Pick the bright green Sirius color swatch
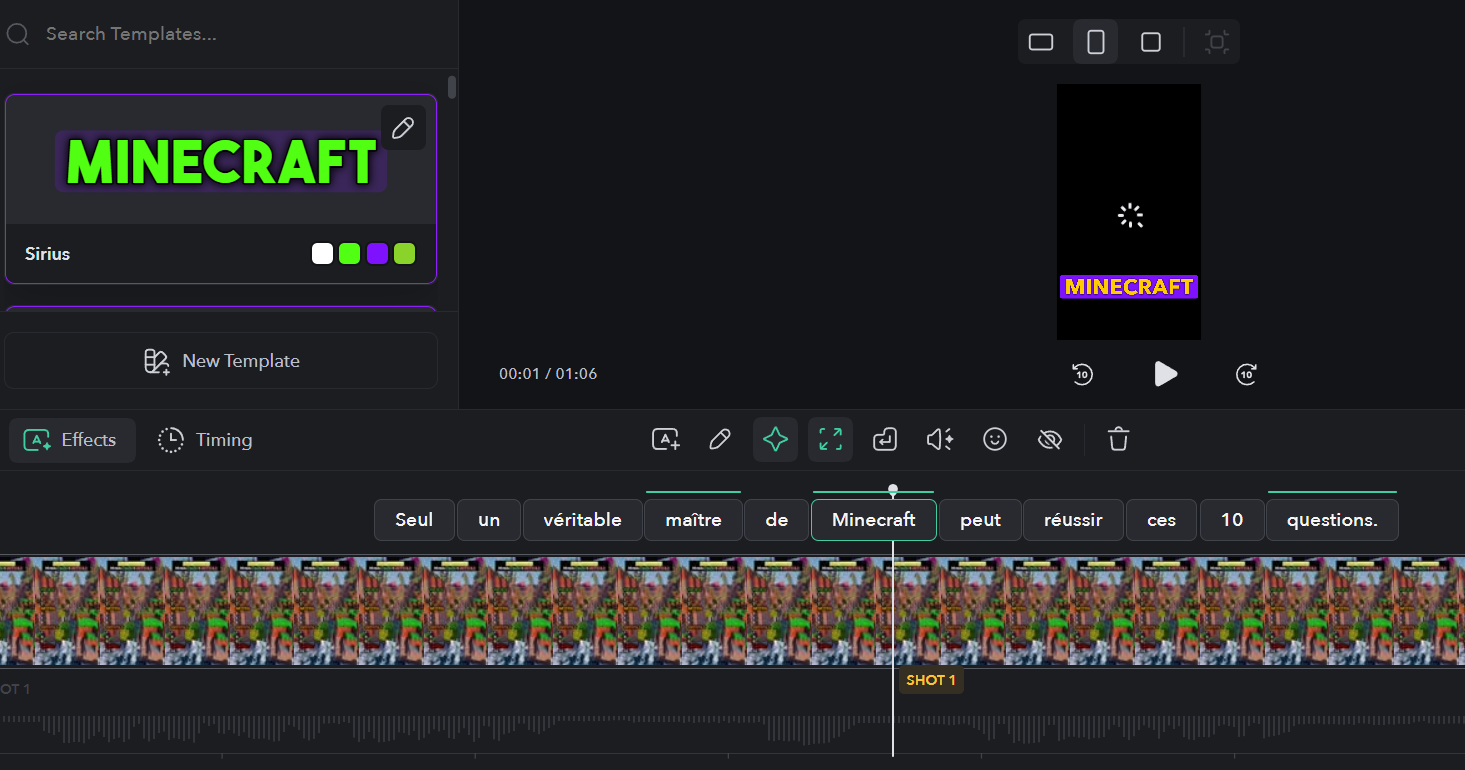Screen dimensions: 1465x770 click(x=349, y=254)
